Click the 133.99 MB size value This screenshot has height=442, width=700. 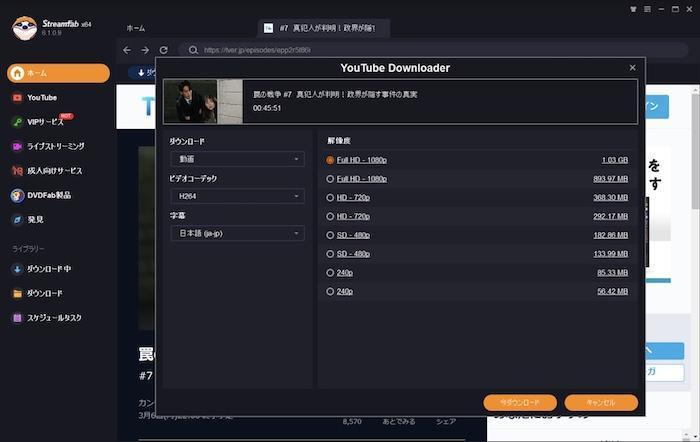(x=610, y=254)
